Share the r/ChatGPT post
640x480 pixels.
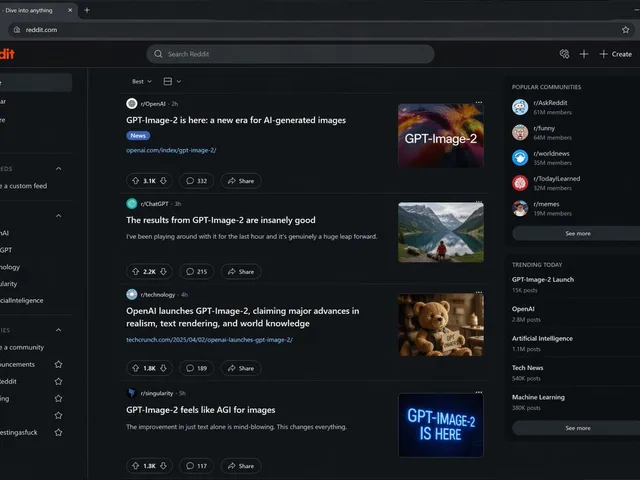tap(241, 271)
